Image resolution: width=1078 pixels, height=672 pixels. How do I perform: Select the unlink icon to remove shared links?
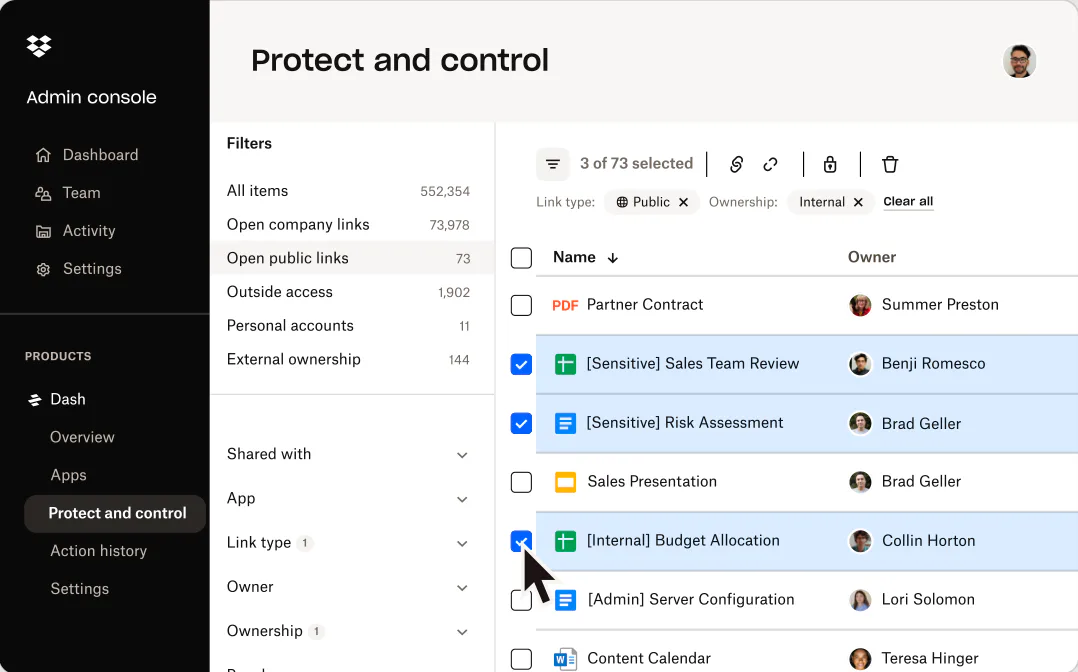click(x=769, y=164)
